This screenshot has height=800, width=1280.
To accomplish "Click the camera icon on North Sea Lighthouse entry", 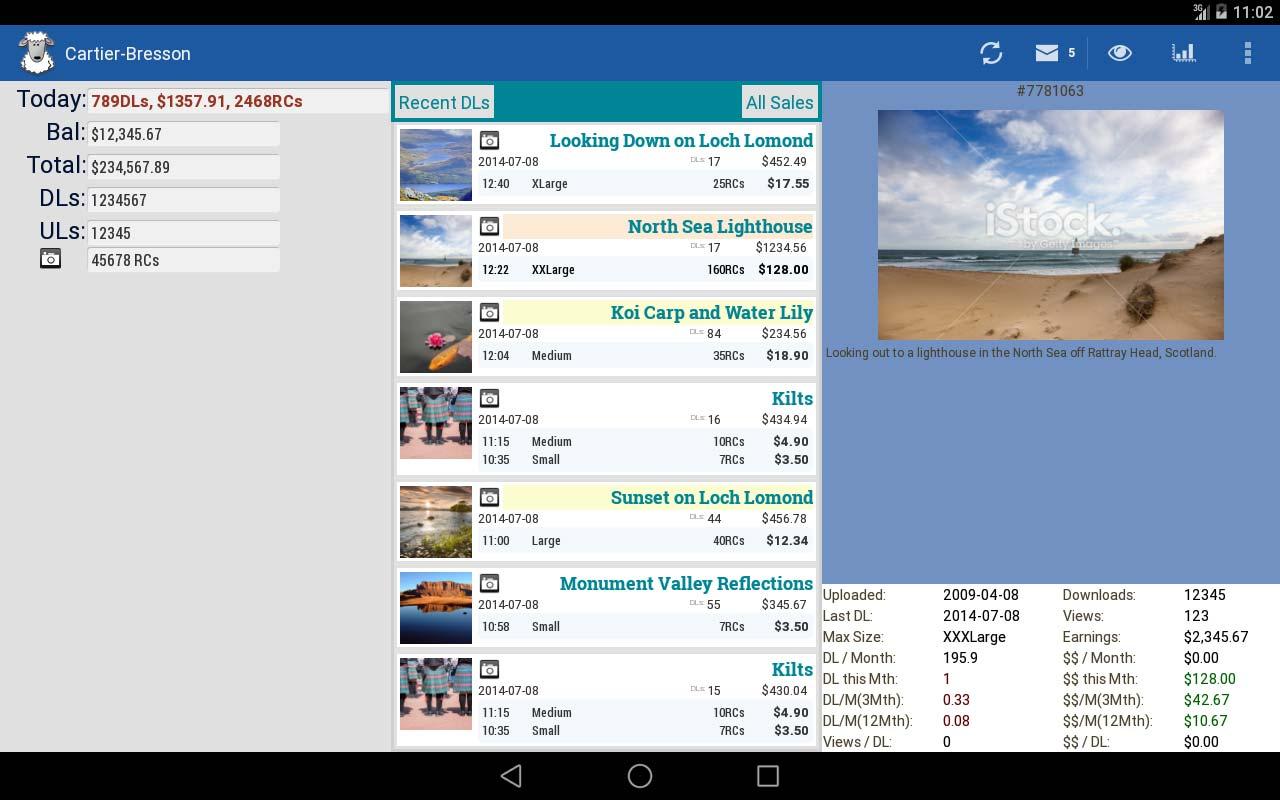I will (490, 226).
